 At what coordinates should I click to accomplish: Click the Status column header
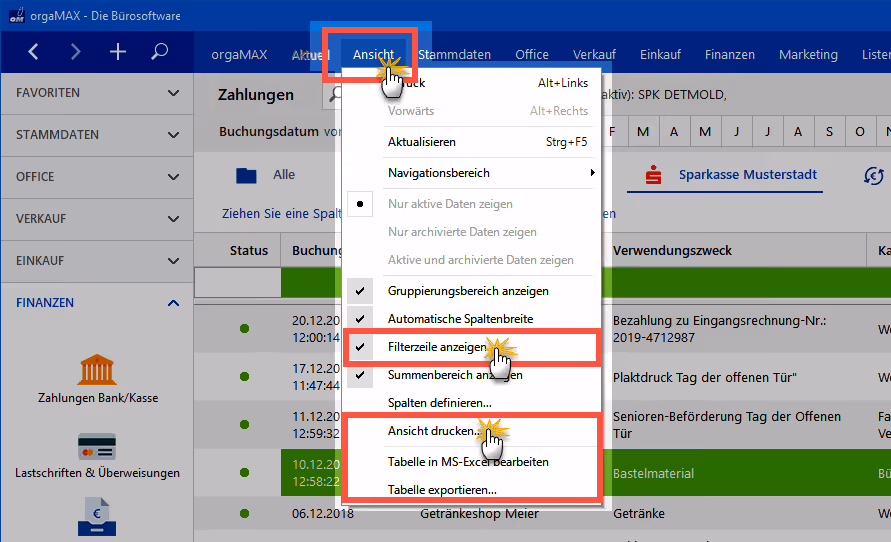249,251
